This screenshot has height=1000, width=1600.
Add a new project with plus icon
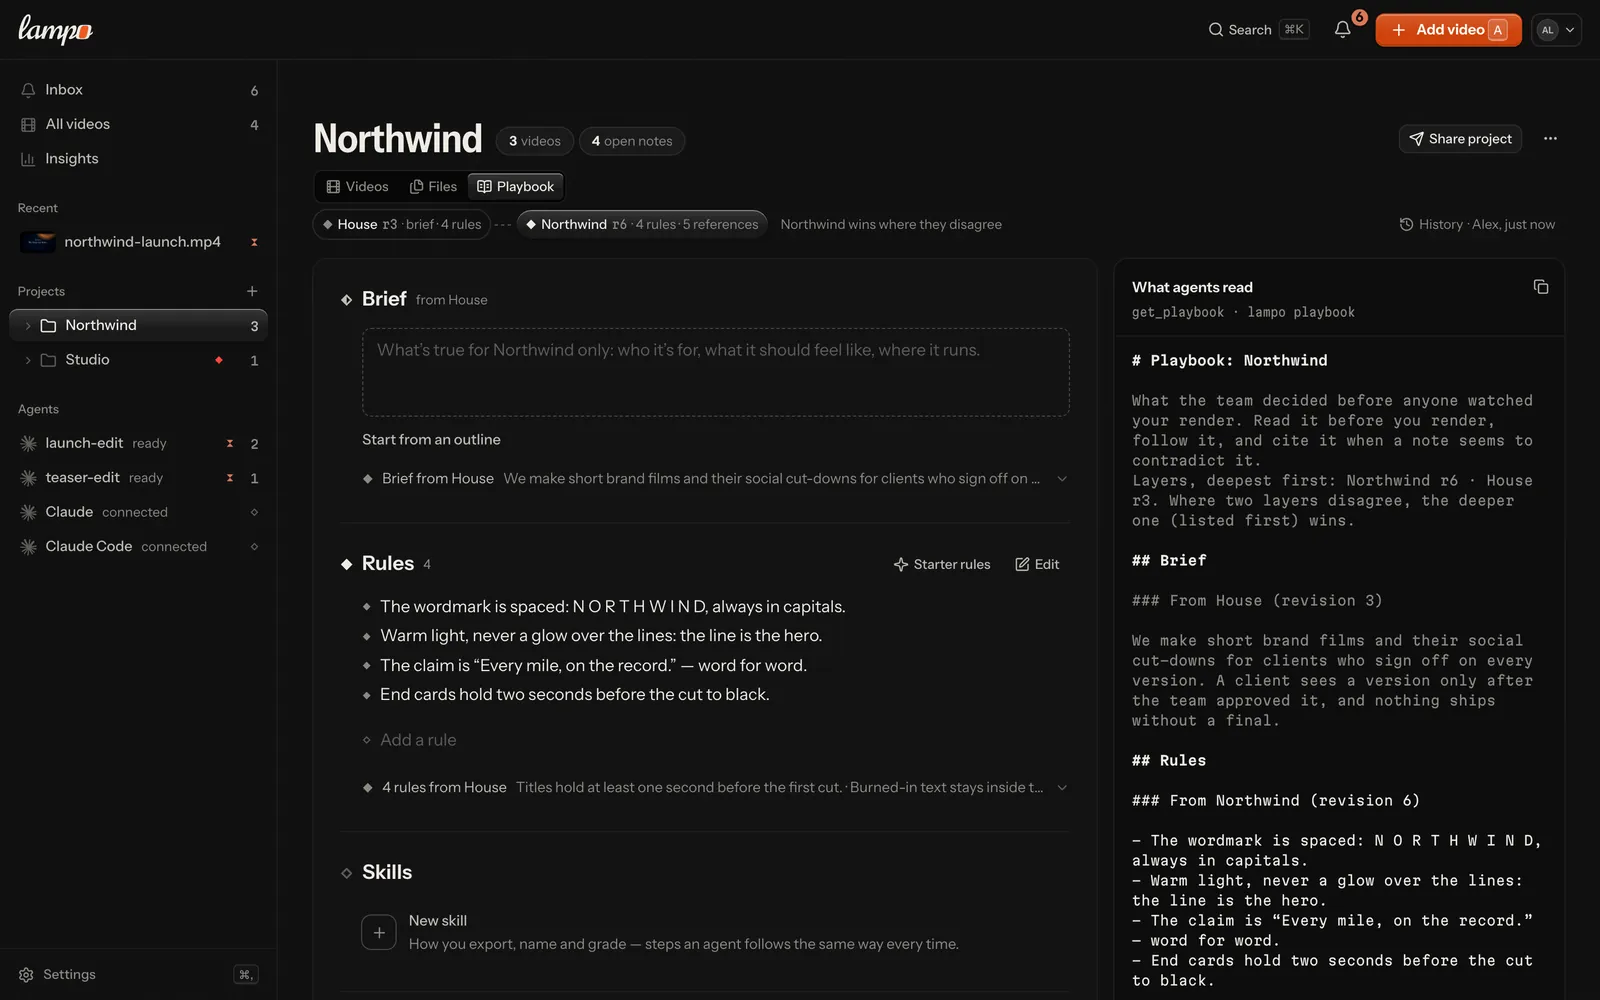click(252, 291)
